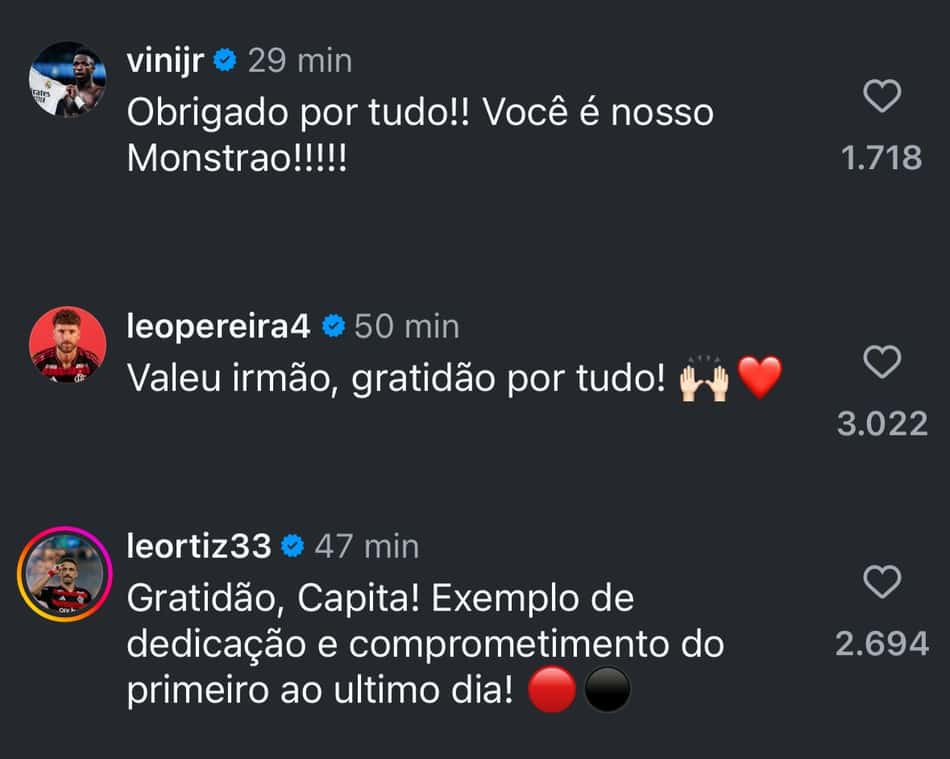This screenshot has height=759, width=950.
Task: Open leopereira4's profile picture
Action: point(68,345)
